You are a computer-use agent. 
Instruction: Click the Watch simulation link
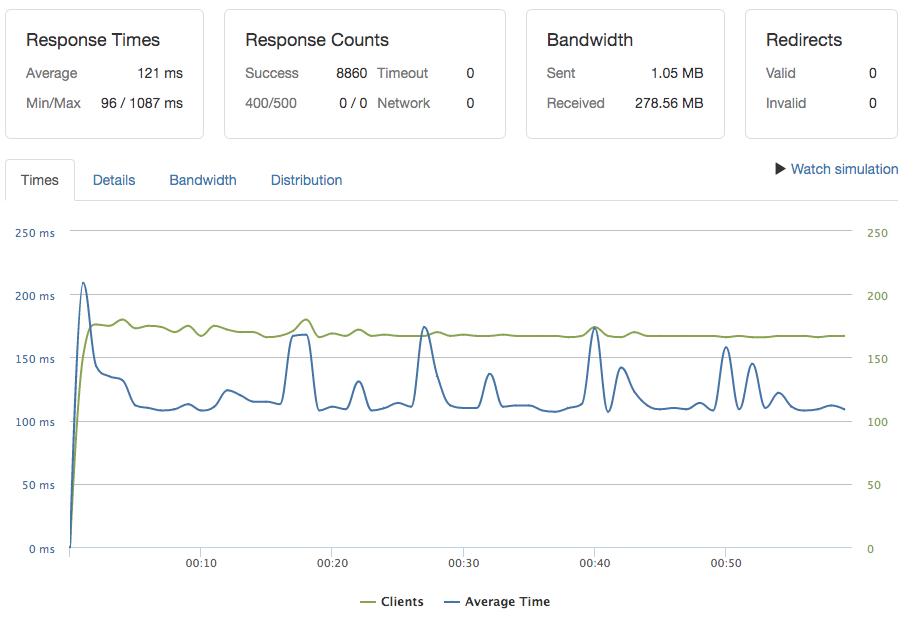843,169
